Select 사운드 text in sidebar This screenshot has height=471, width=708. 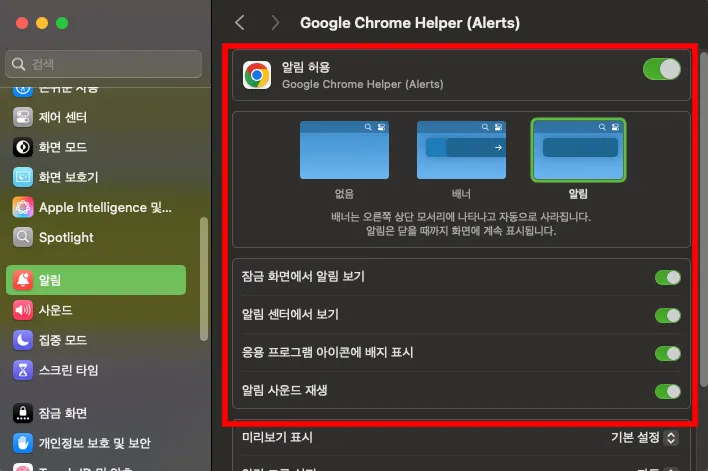coord(56,310)
